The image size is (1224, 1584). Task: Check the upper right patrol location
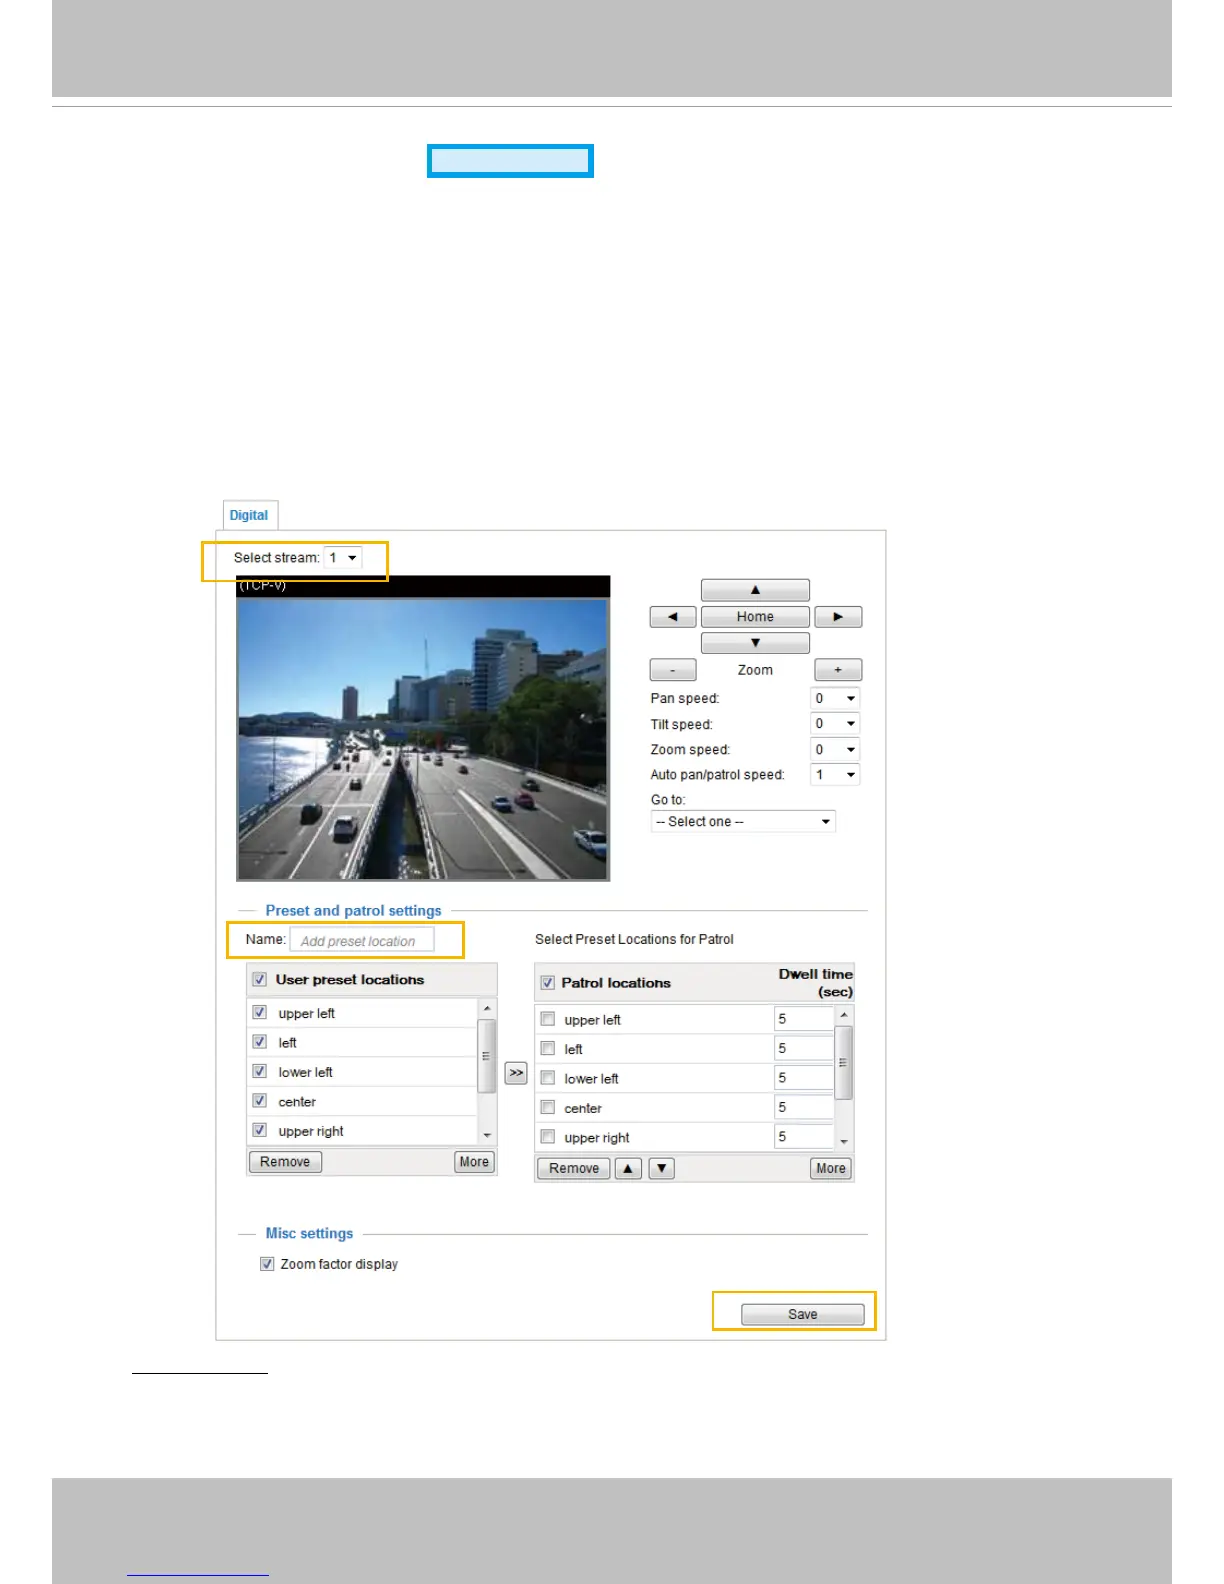pos(548,1137)
